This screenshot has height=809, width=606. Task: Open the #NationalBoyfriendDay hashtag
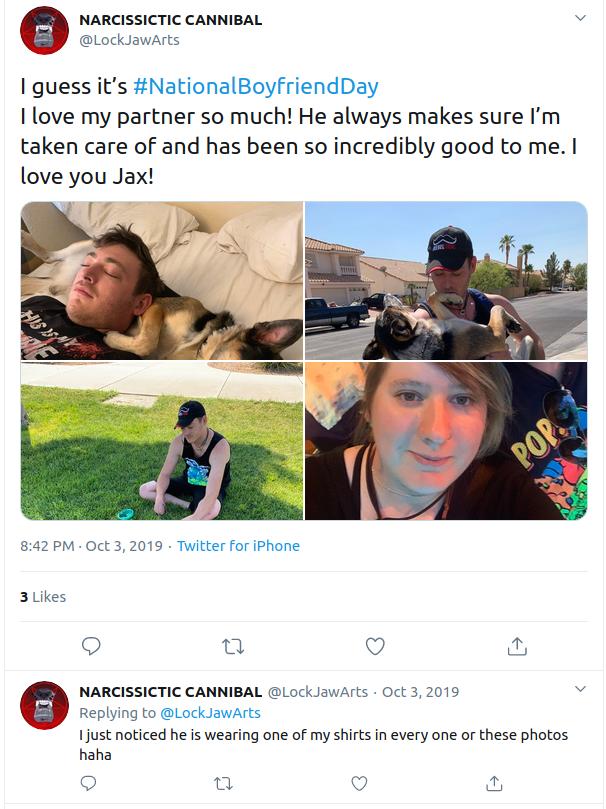click(256, 86)
